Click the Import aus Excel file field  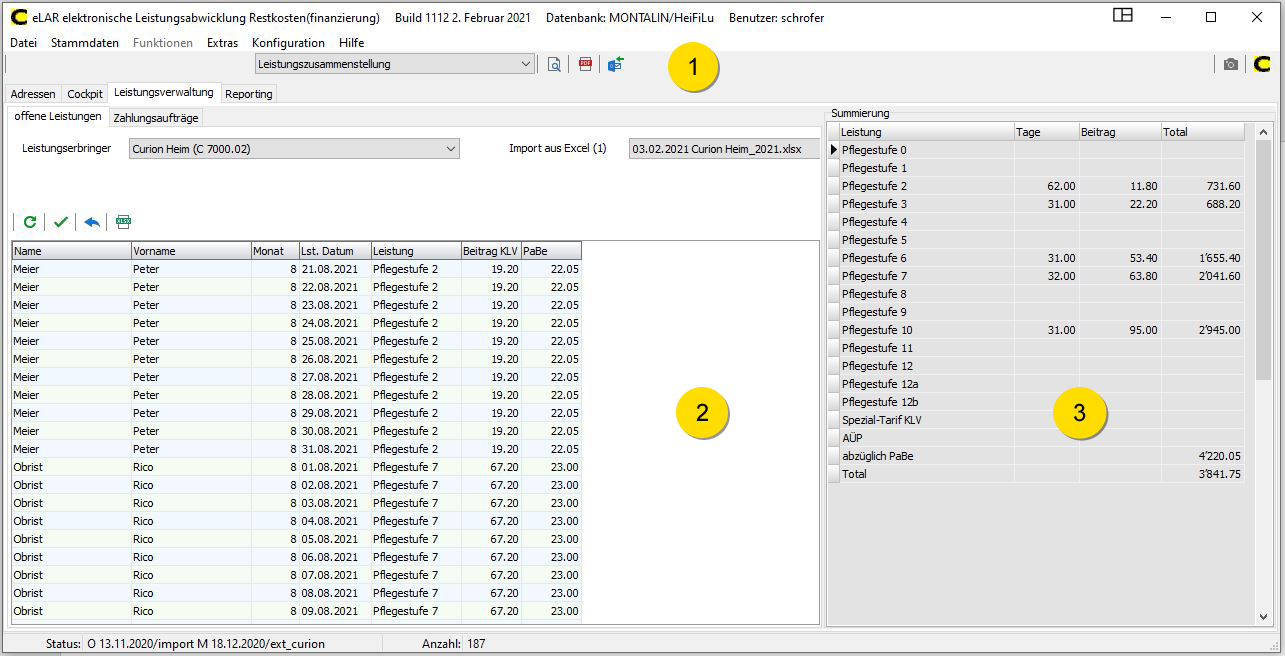[723, 149]
